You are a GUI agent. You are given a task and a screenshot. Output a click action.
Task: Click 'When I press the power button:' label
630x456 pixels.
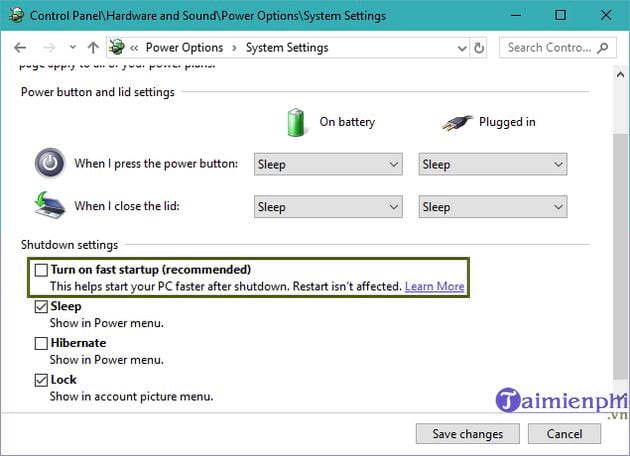(x=156, y=164)
